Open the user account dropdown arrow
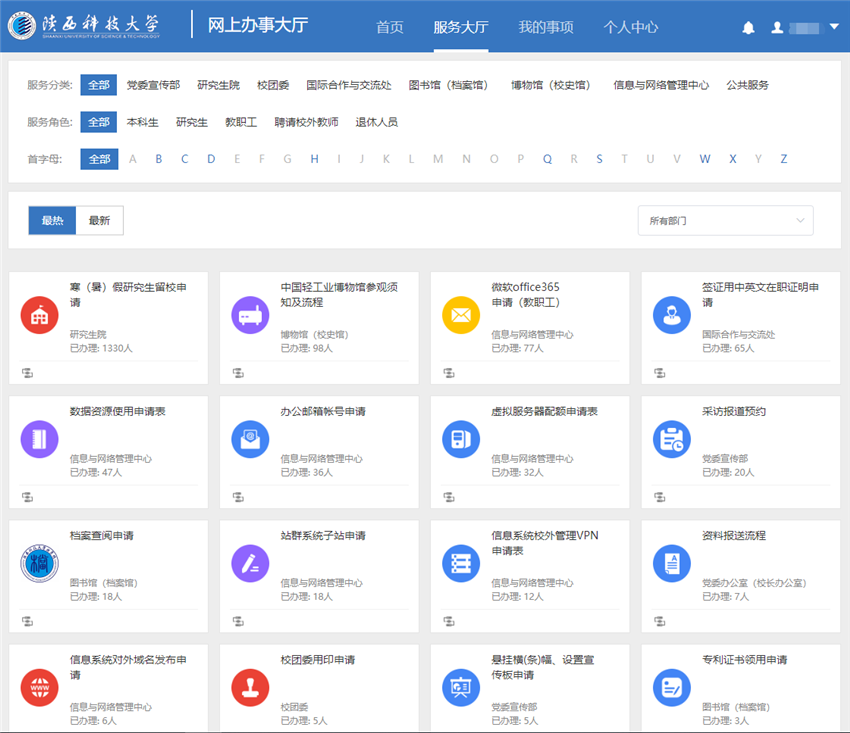This screenshot has height=733, width=850. 834,27
